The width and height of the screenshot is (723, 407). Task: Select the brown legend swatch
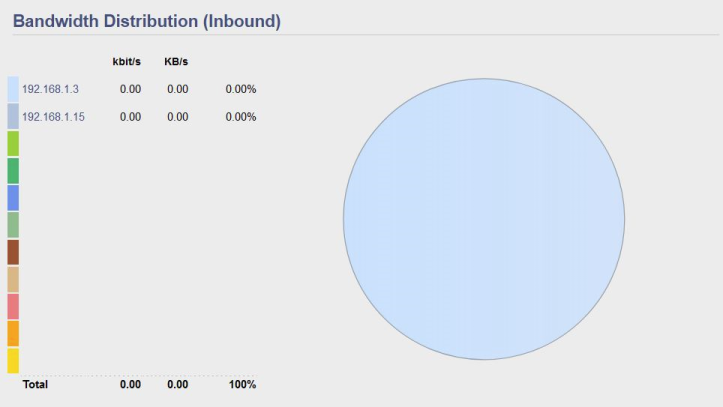click(13, 252)
